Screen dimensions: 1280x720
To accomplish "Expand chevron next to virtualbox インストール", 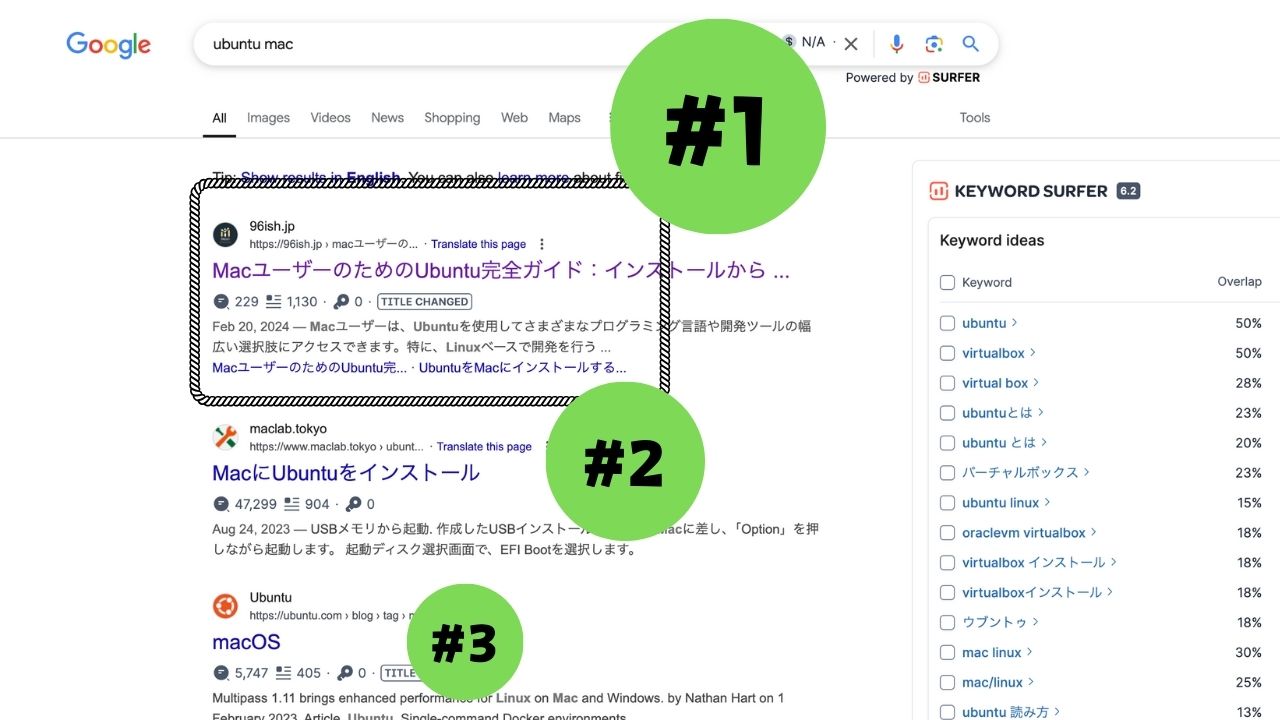I will tap(1114, 562).
